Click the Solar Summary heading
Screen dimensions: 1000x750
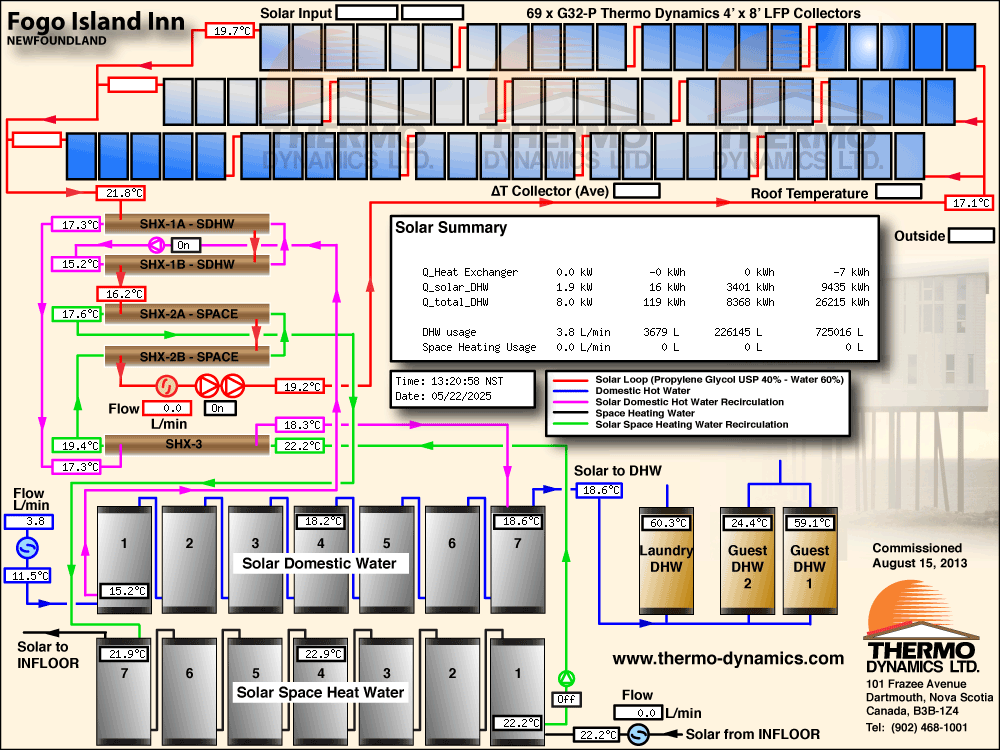[451, 228]
